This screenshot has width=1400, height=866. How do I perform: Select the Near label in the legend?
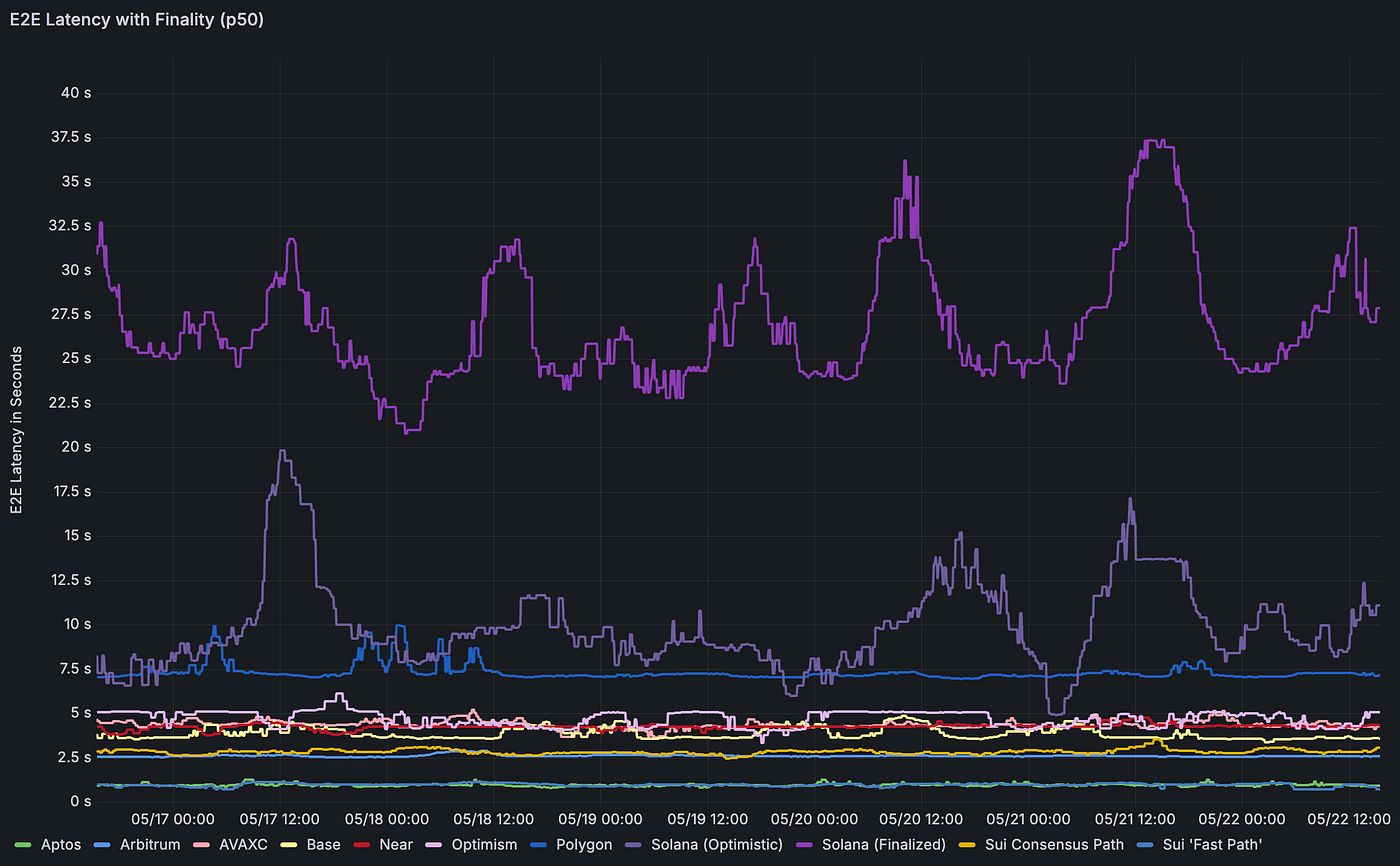click(395, 845)
